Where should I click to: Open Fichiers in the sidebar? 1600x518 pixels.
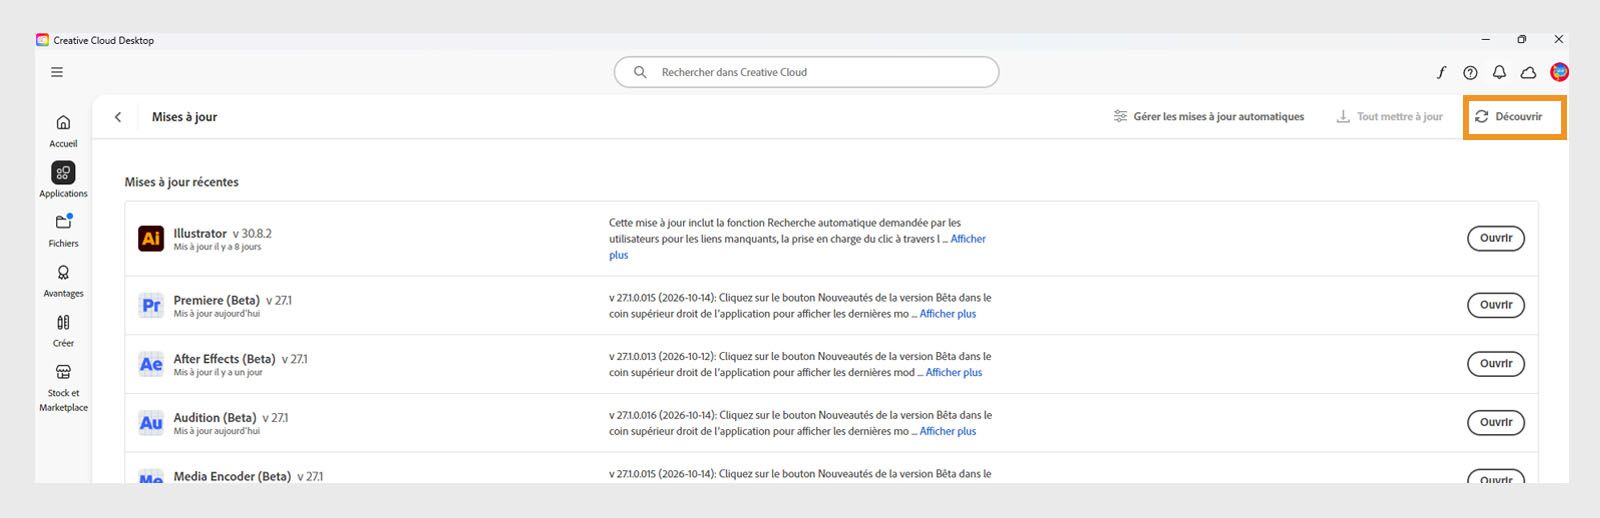63,230
